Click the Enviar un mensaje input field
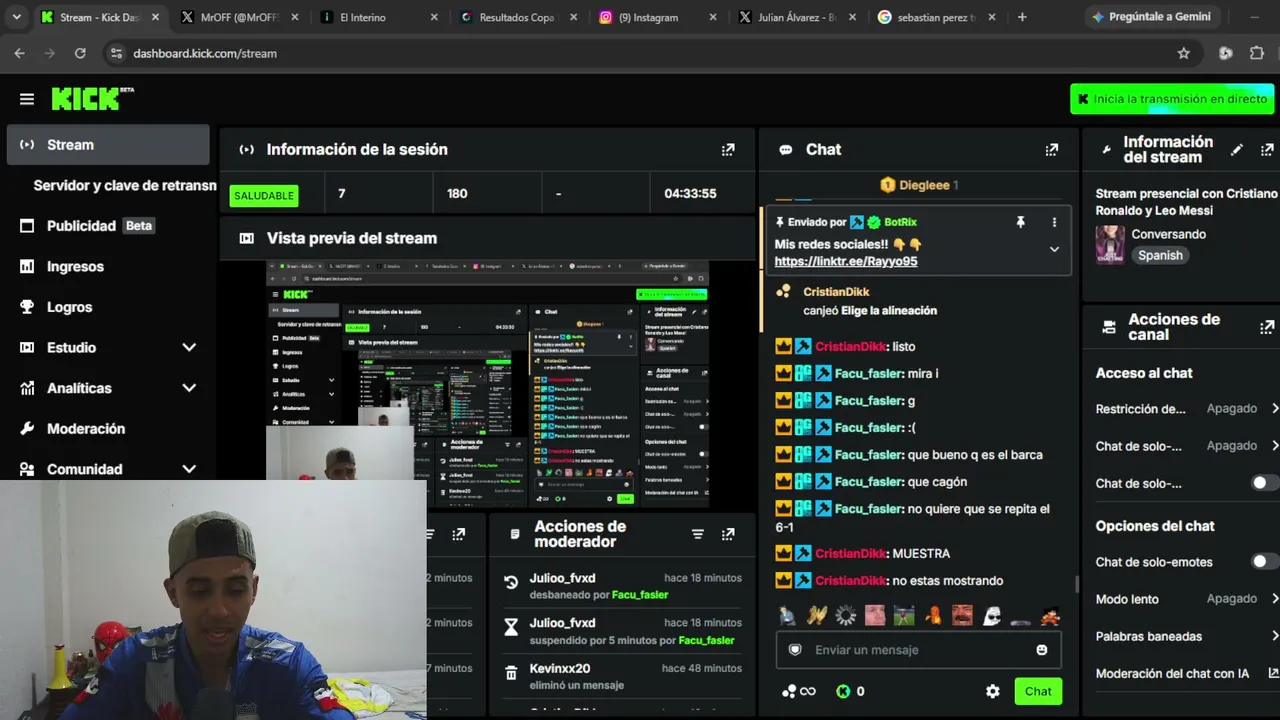This screenshot has width=1280, height=720. pos(917,650)
